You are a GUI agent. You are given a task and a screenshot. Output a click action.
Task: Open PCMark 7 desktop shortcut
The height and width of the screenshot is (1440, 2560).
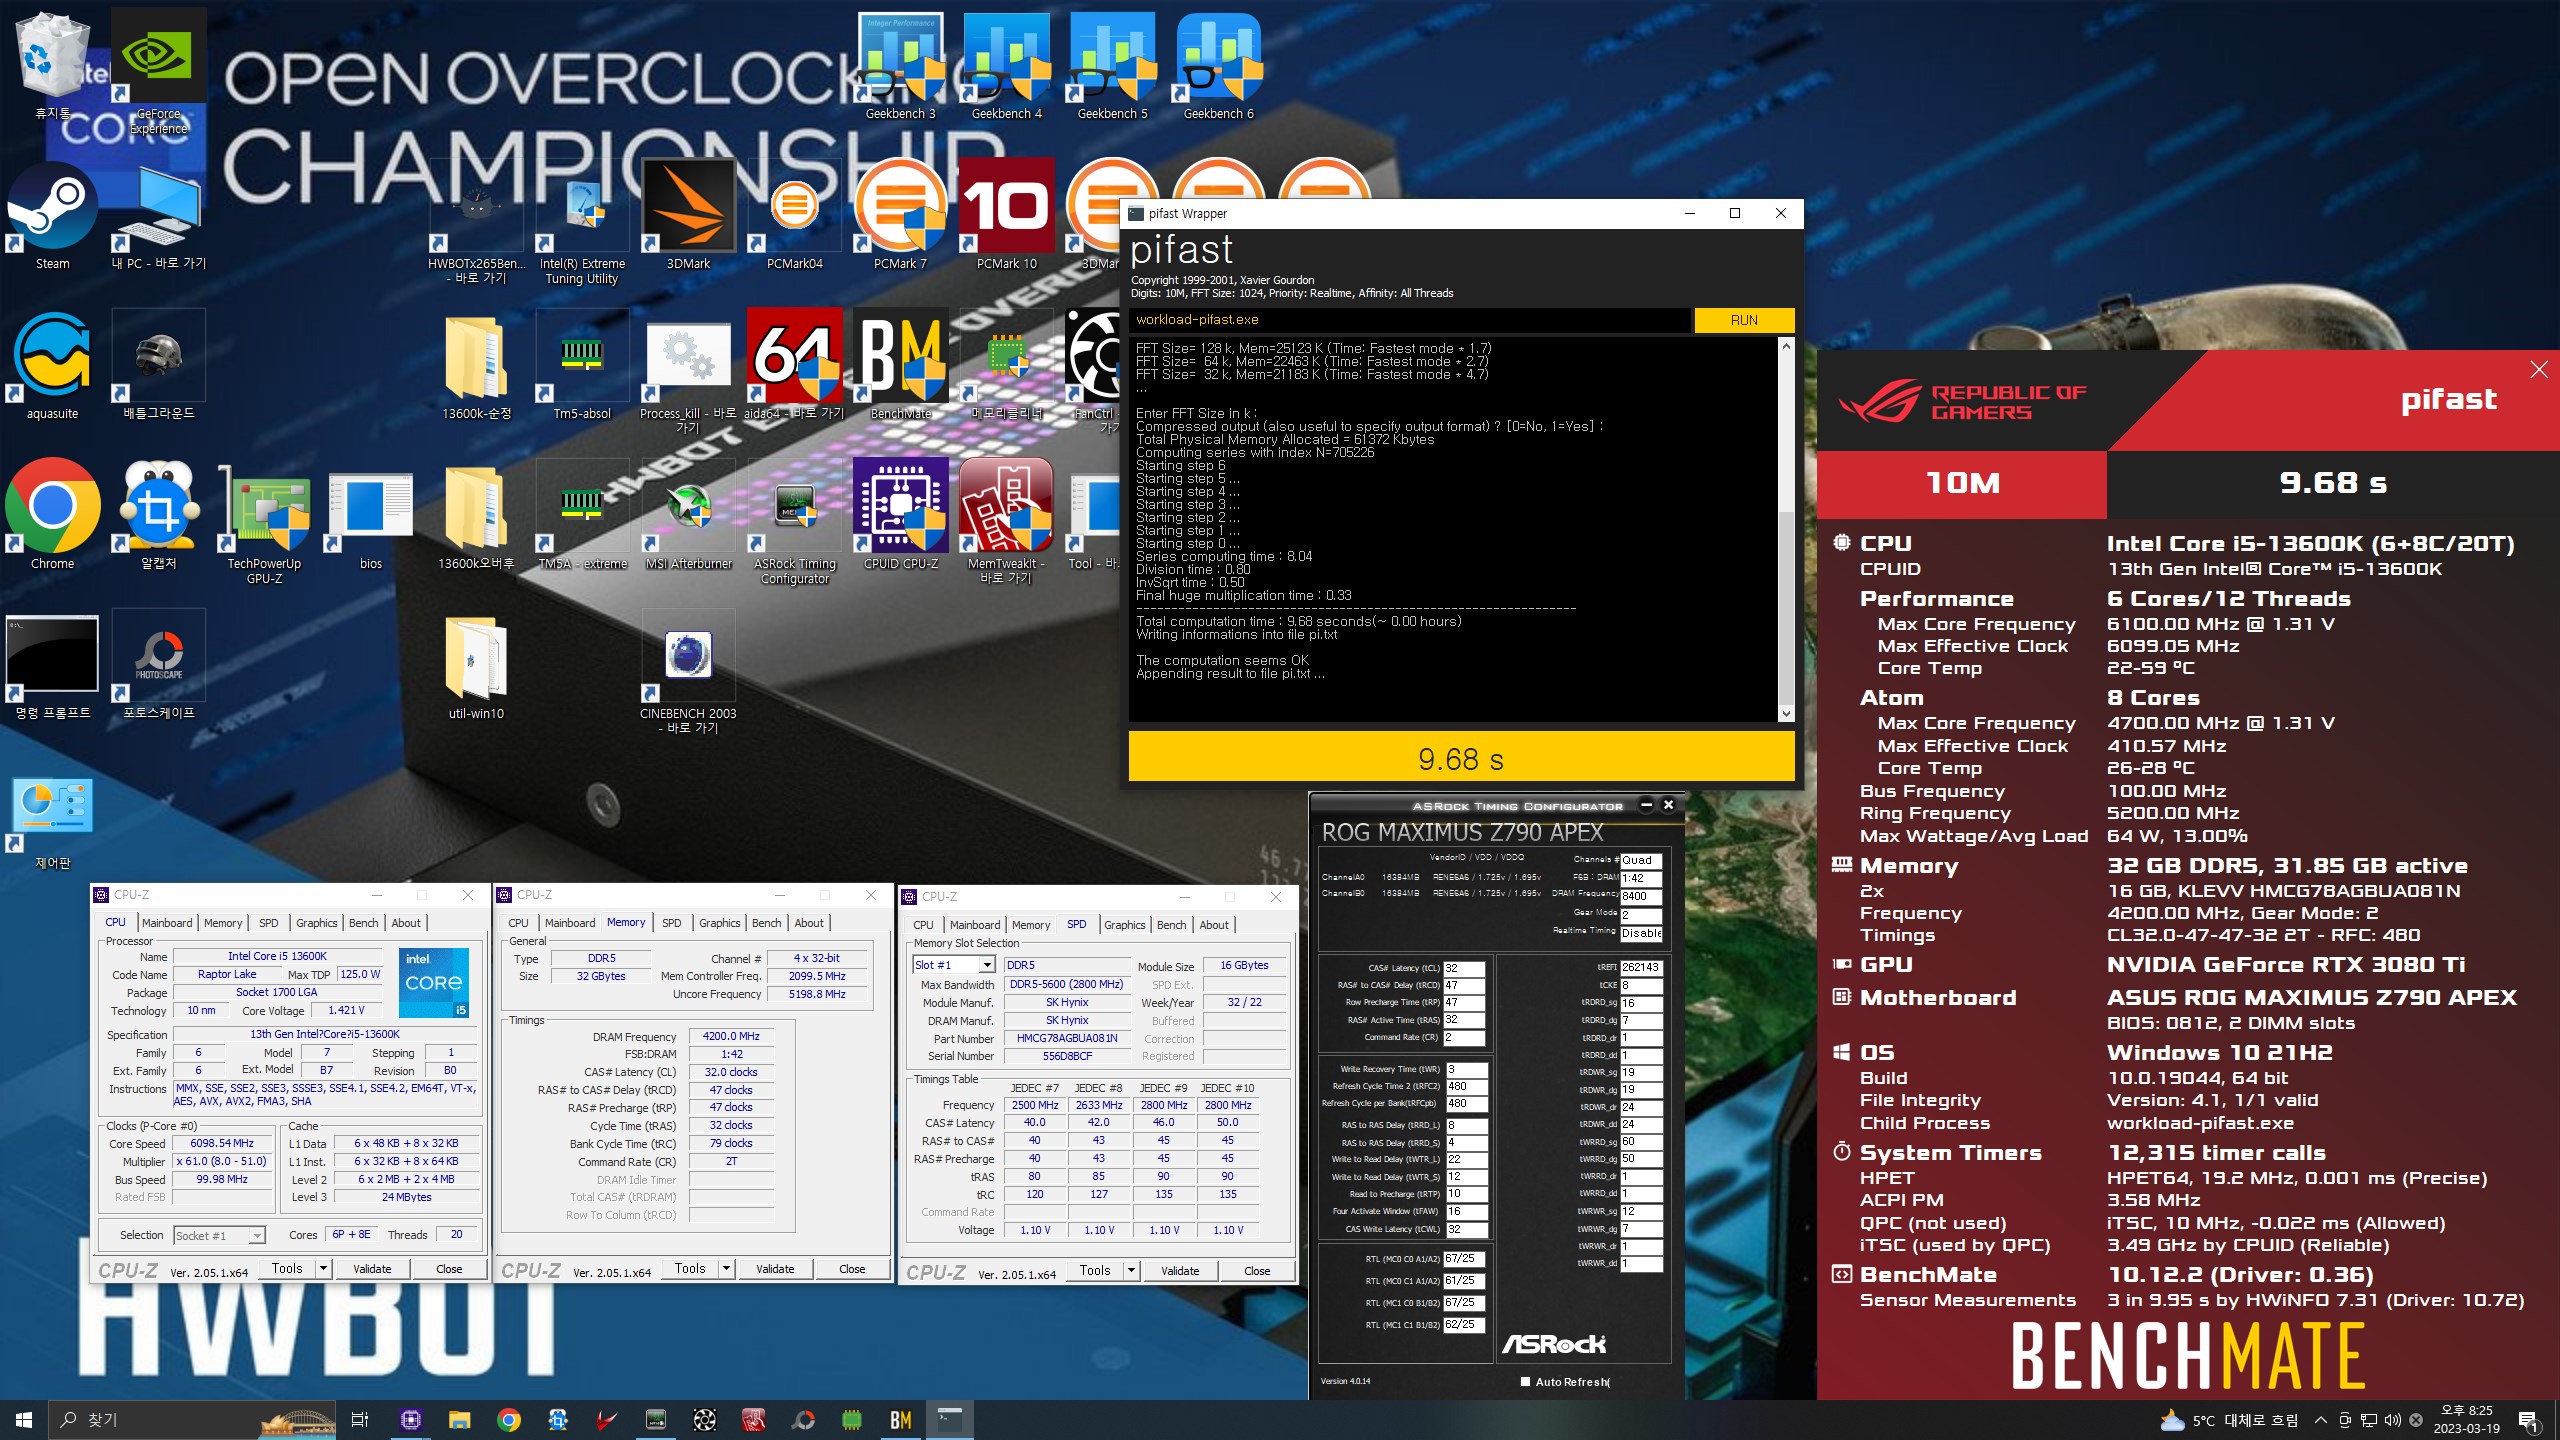[900, 215]
